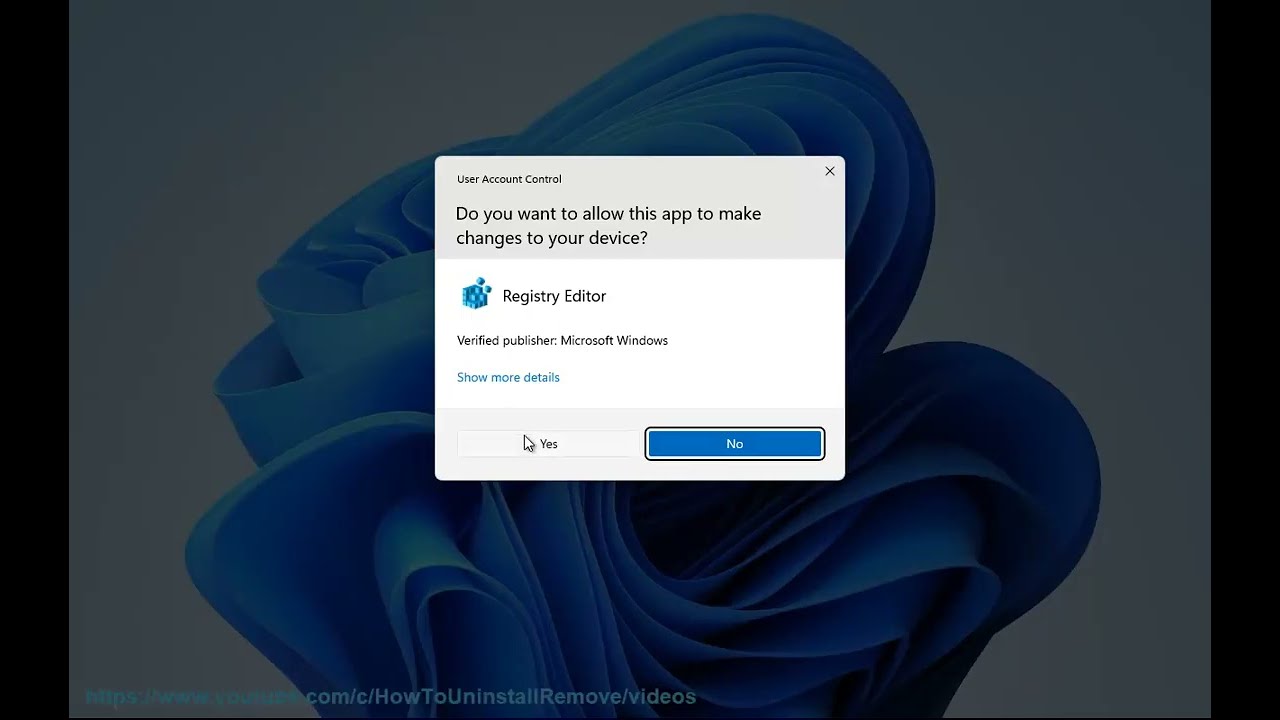Click the allow this app question heading
The height and width of the screenshot is (720, 1280).
pos(608,226)
